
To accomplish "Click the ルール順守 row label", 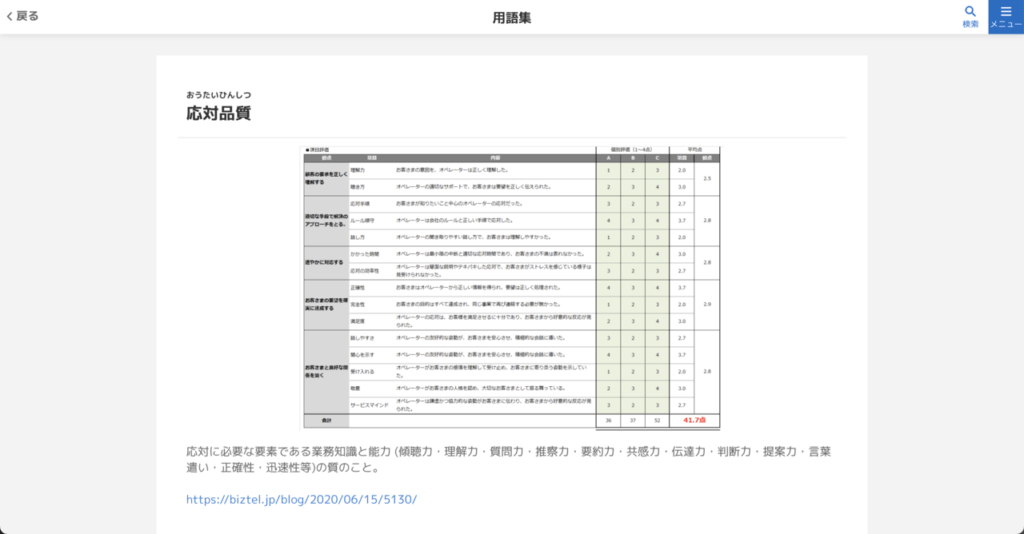I will pos(362,220).
